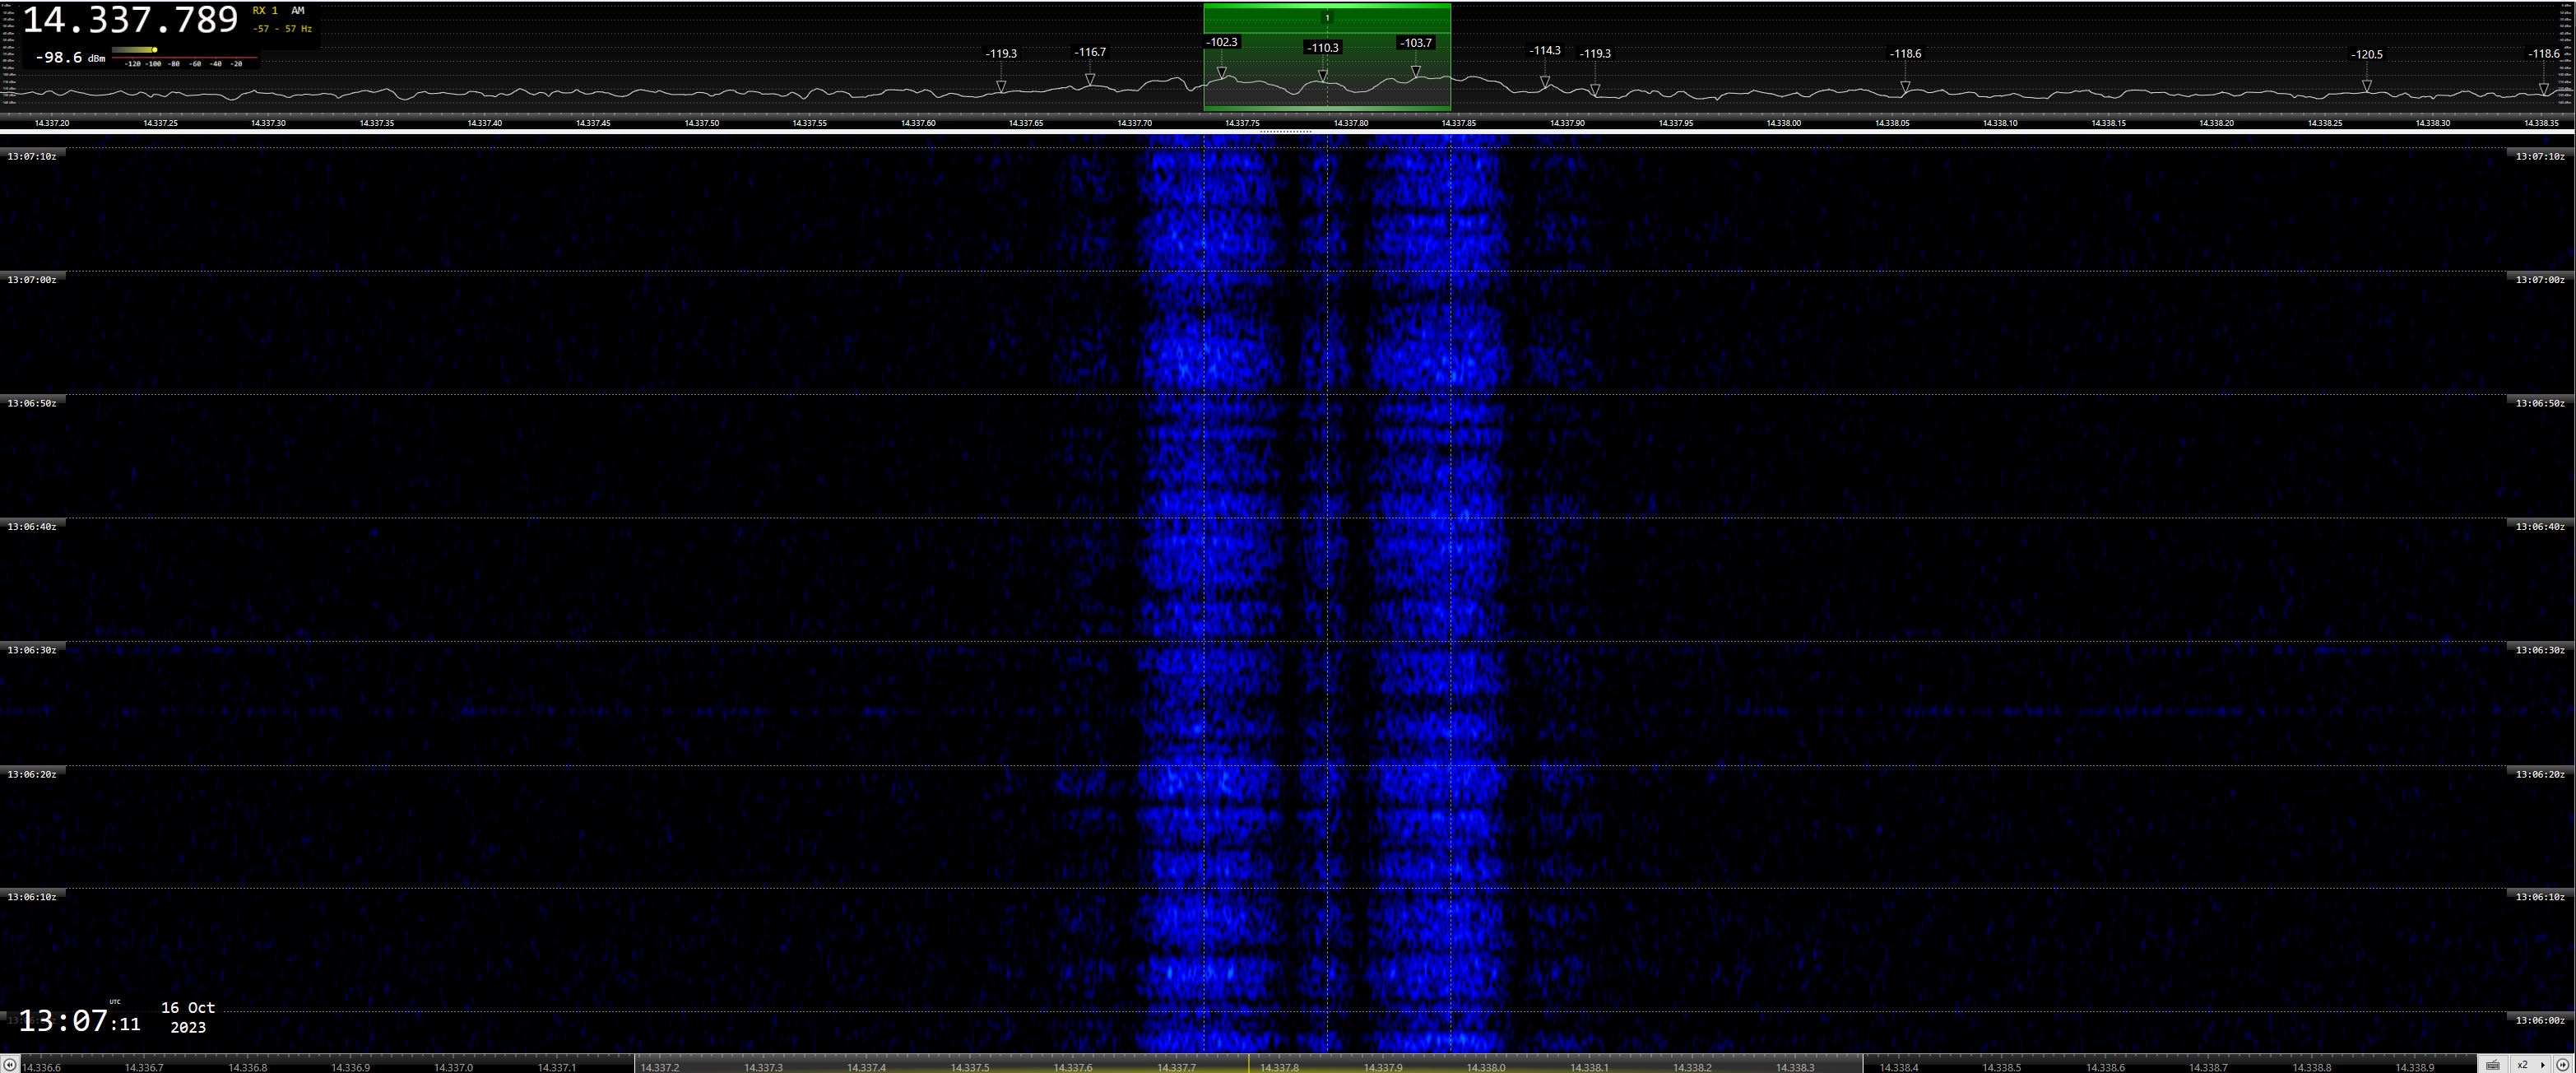The image size is (2576, 1073).
Task: Click the -116.7 peak marker triangle
Action: (1090, 79)
